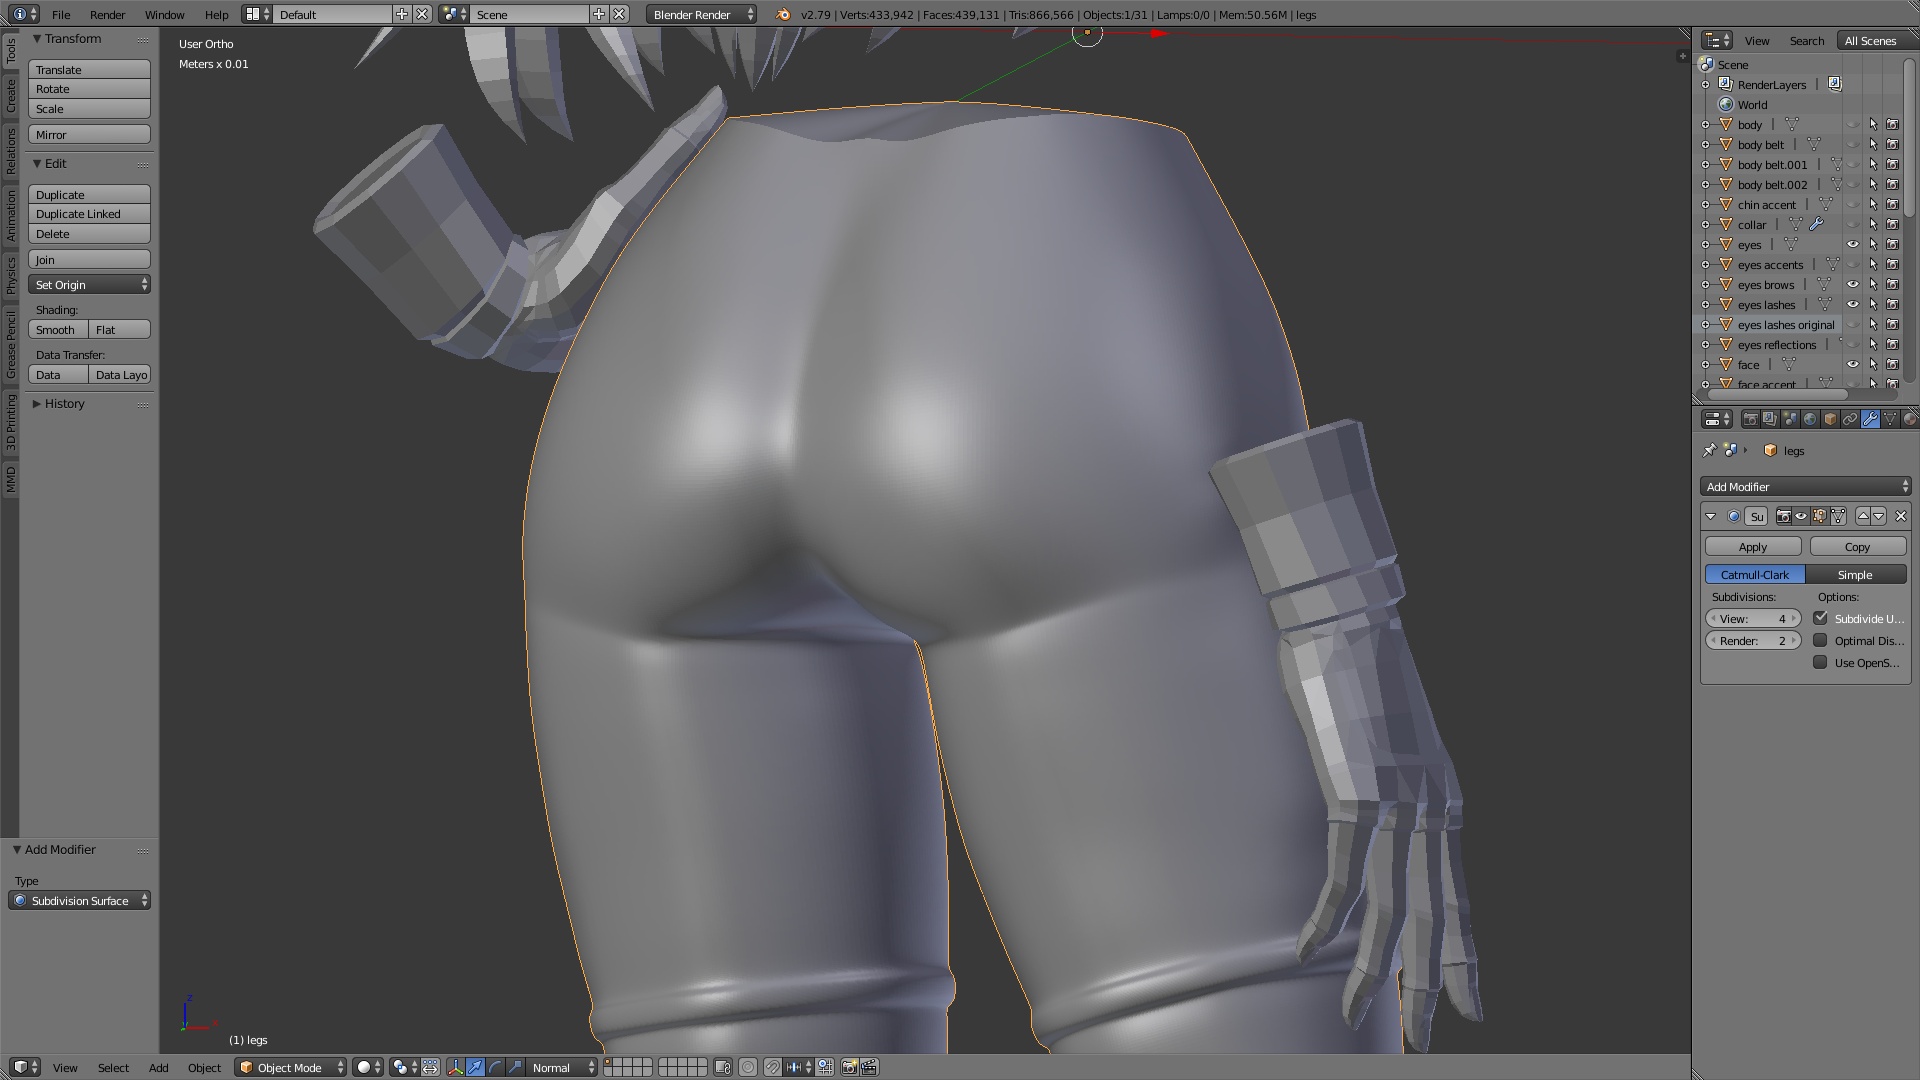Image resolution: width=1920 pixels, height=1080 pixels.
Task: Click the Duplicate Linked button
Action: click(89, 213)
